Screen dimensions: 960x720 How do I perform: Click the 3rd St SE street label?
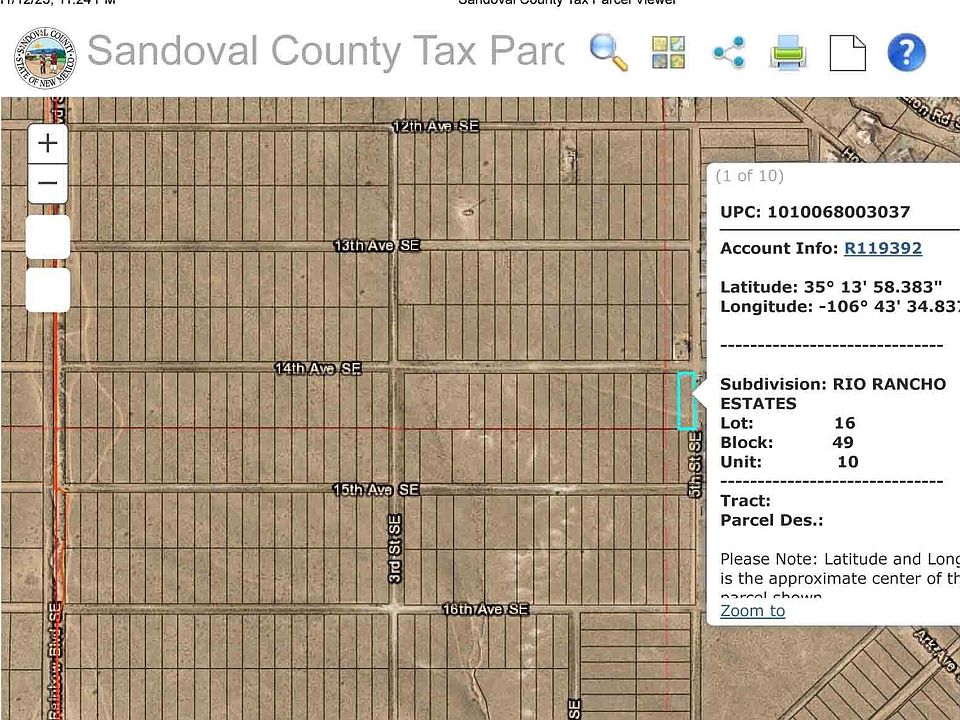[x=395, y=549]
